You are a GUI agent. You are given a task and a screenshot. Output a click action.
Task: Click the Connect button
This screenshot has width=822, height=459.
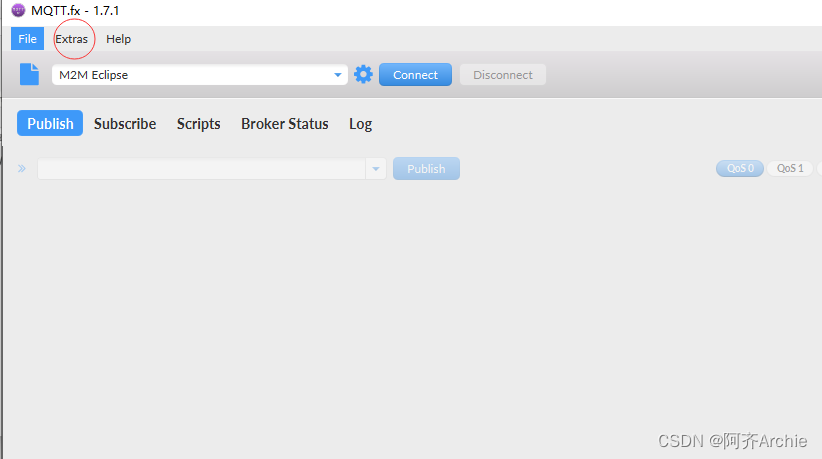coord(415,75)
